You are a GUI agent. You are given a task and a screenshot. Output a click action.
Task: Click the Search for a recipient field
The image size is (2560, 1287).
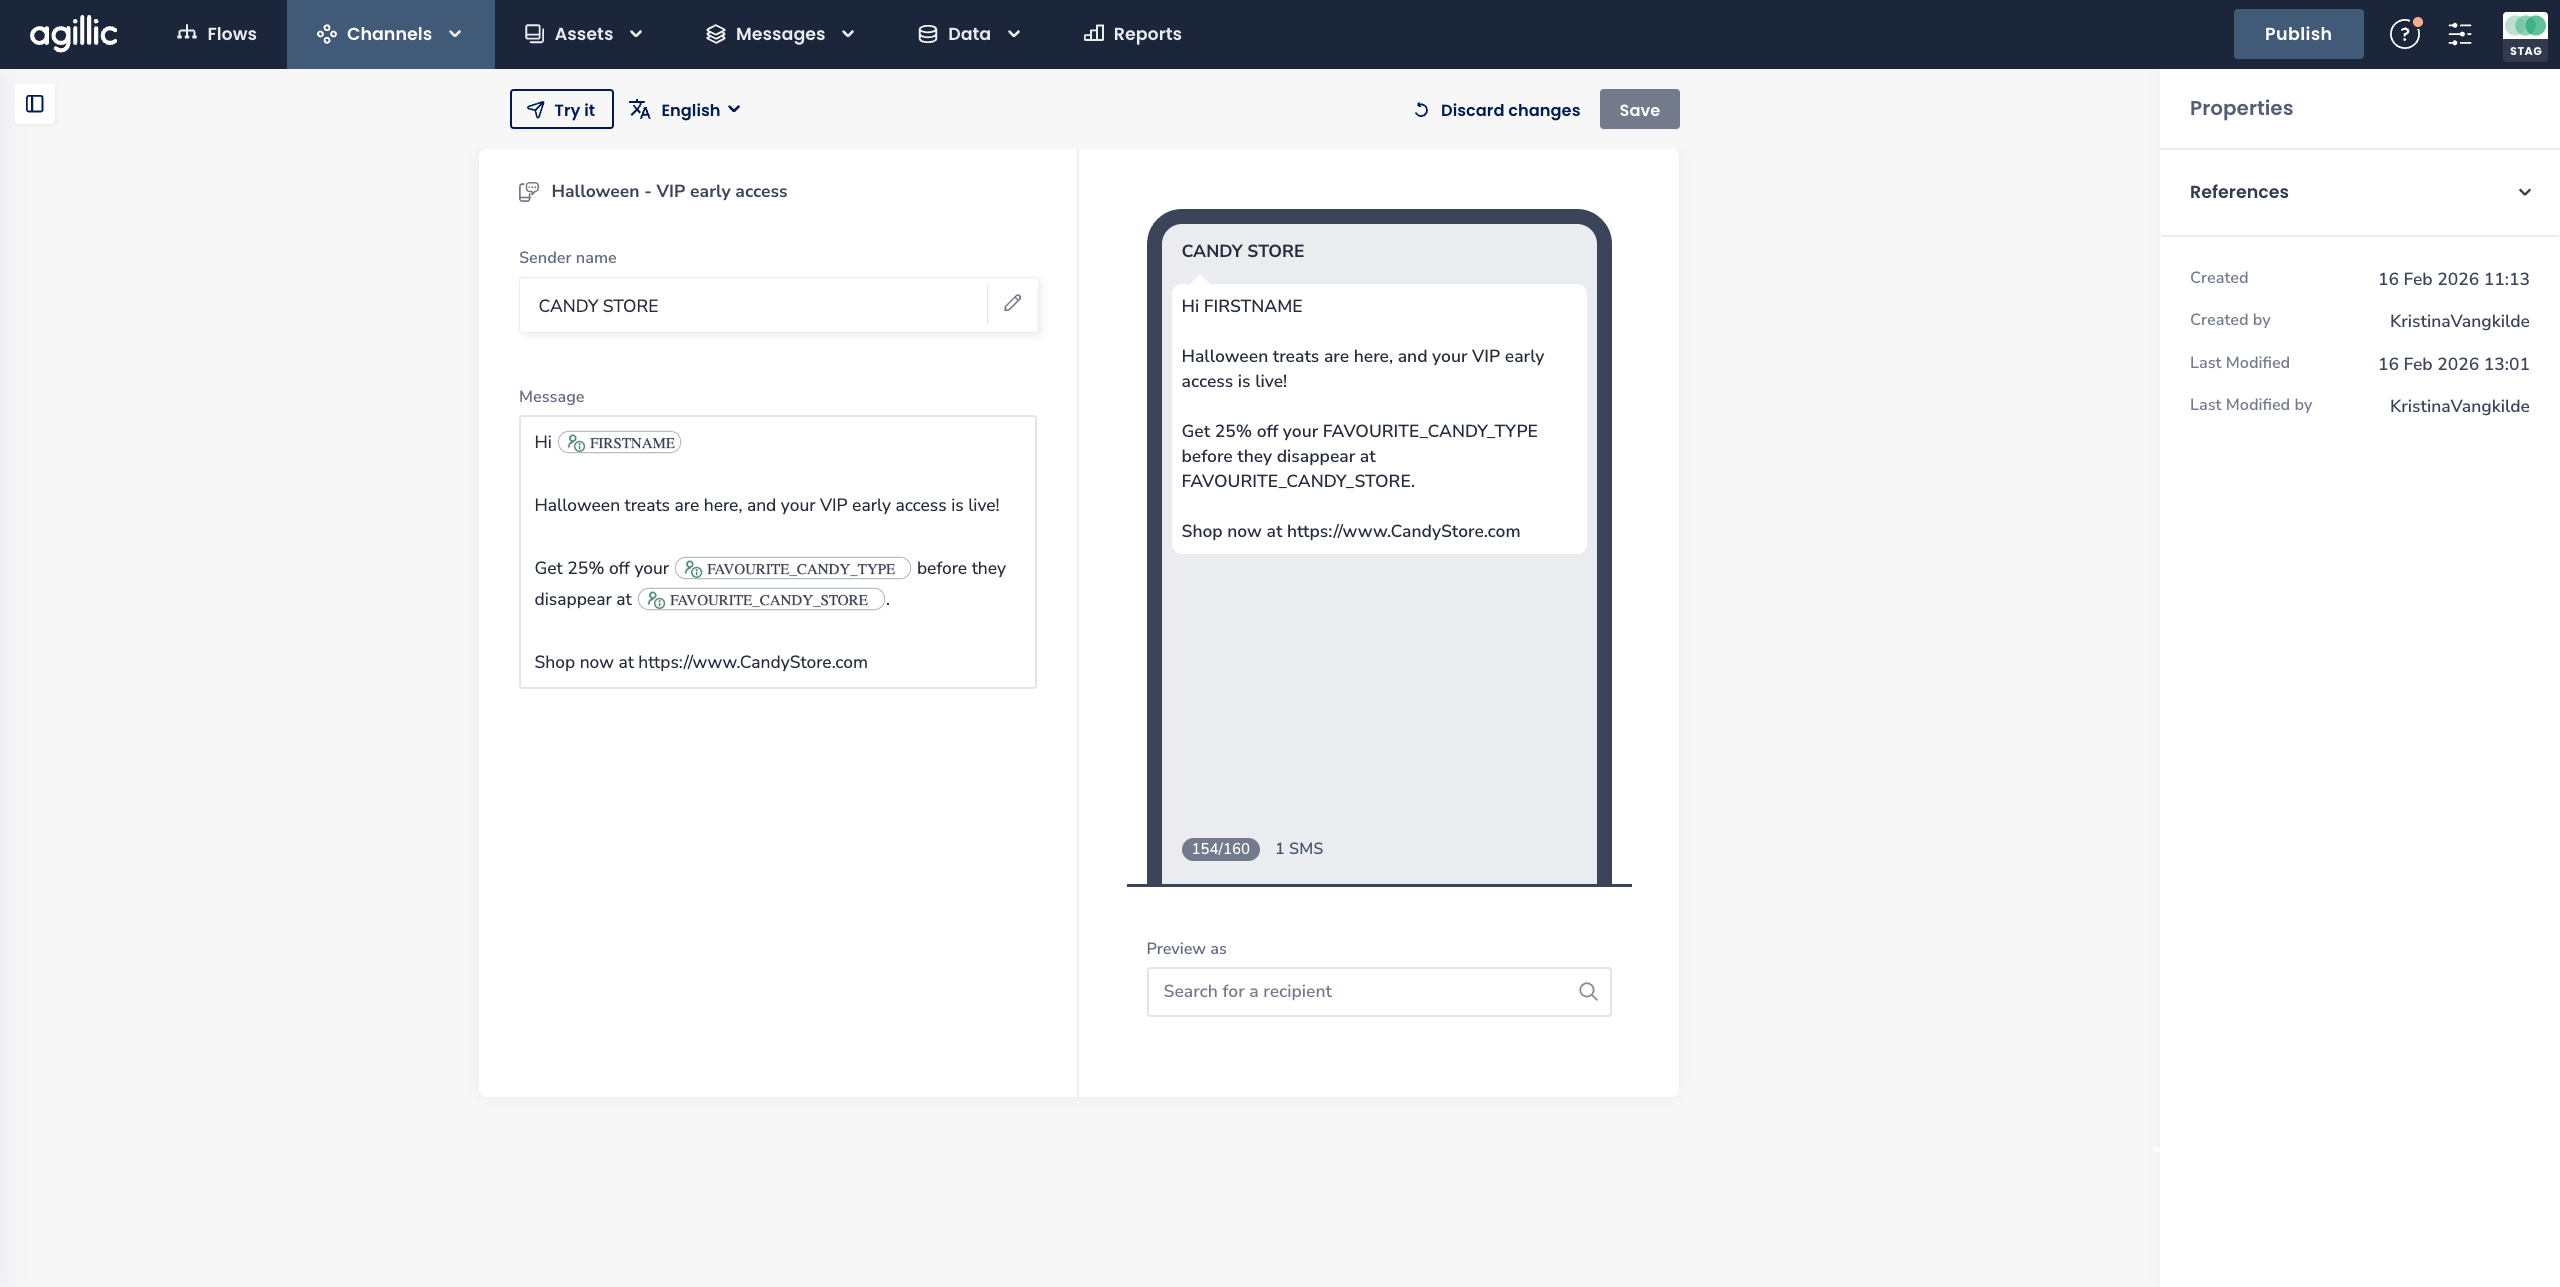pyautogui.click(x=1360, y=991)
